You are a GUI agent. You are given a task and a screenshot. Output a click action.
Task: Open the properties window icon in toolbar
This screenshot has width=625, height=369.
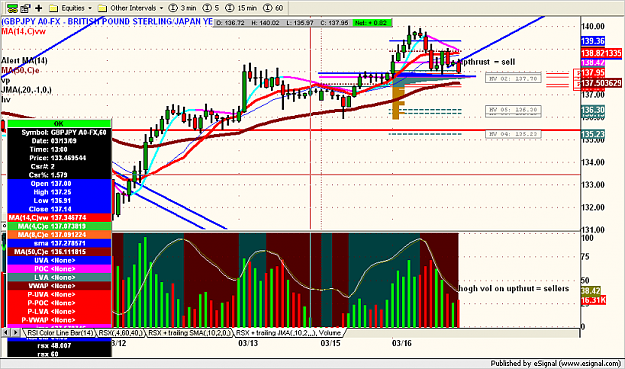tap(26, 8)
